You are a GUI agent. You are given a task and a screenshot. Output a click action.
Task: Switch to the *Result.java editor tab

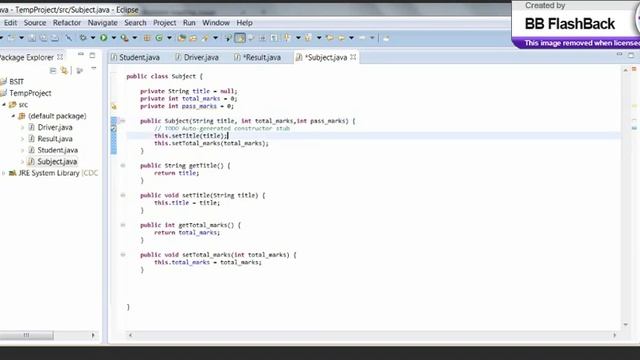(x=258, y=58)
